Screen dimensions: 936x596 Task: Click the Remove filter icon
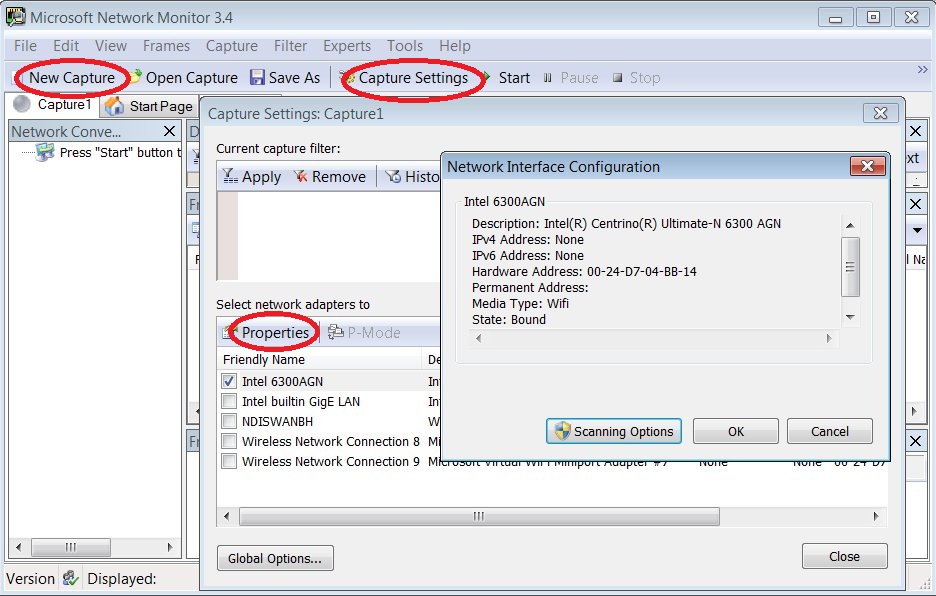point(300,176)
